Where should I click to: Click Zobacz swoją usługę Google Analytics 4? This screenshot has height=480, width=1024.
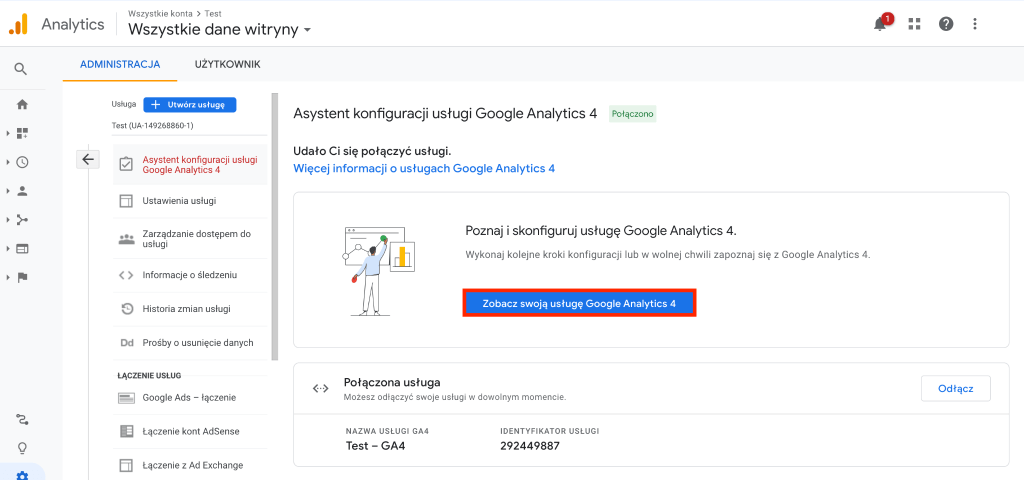click(x=579, y=304)
